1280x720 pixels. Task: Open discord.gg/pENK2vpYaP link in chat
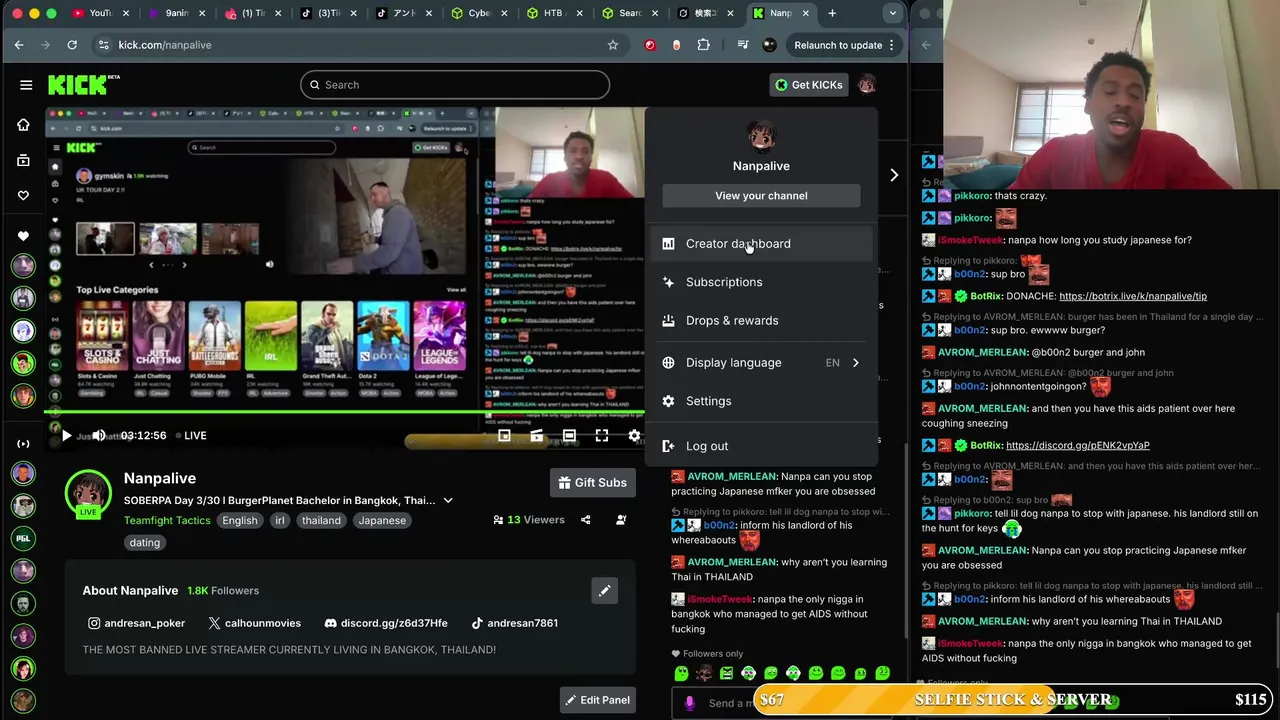point(1078,445)
